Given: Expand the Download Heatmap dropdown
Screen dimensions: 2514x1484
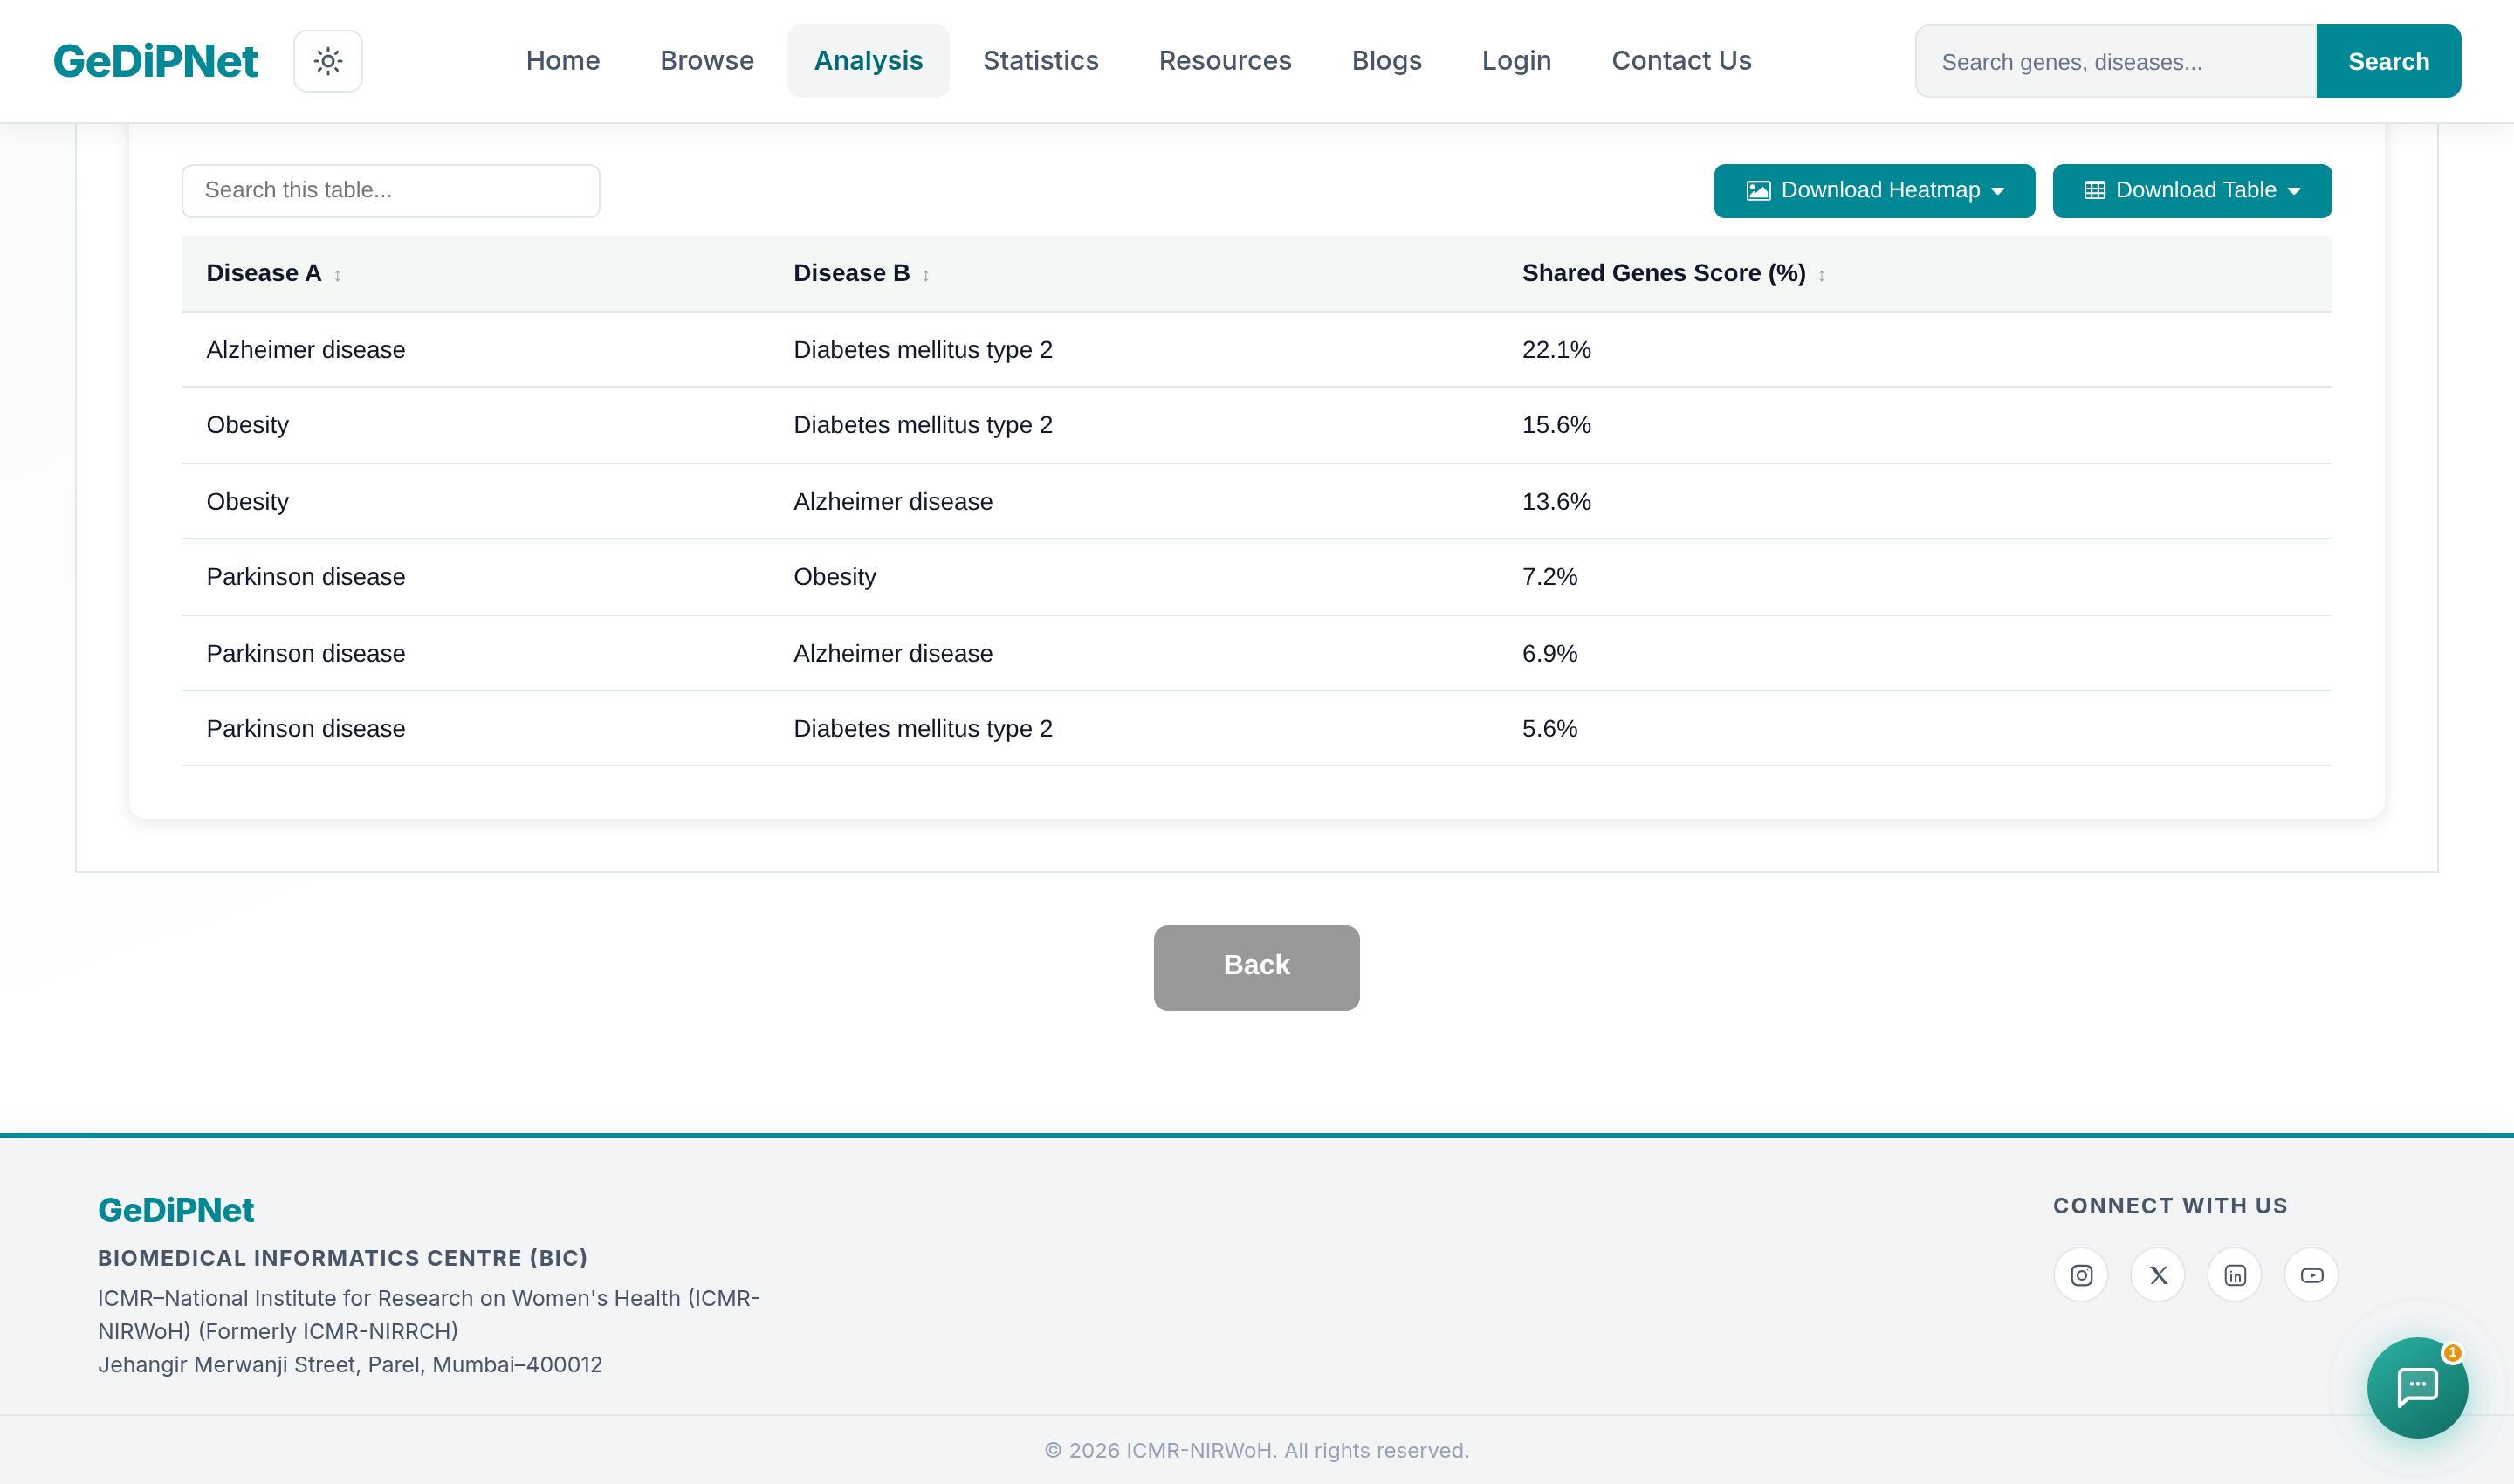Looking at the screenshot, I should coord(1874,191).
